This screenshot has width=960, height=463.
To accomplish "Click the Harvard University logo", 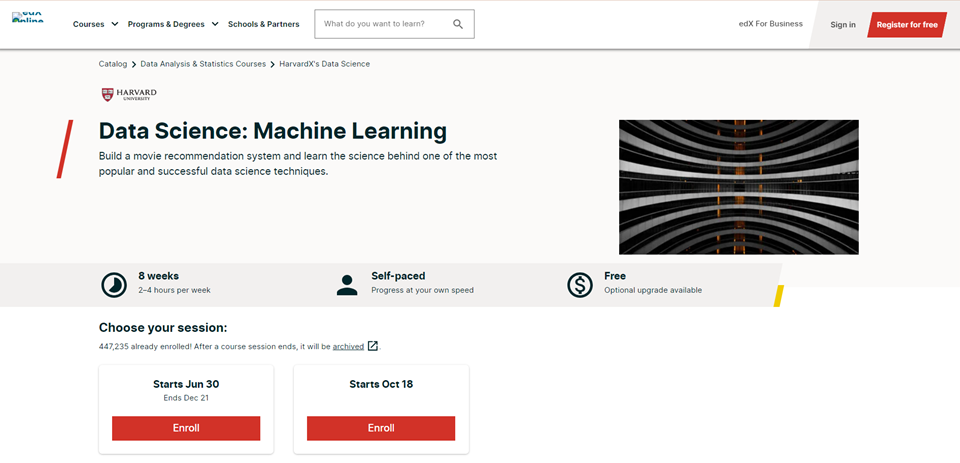I will 129,94.
